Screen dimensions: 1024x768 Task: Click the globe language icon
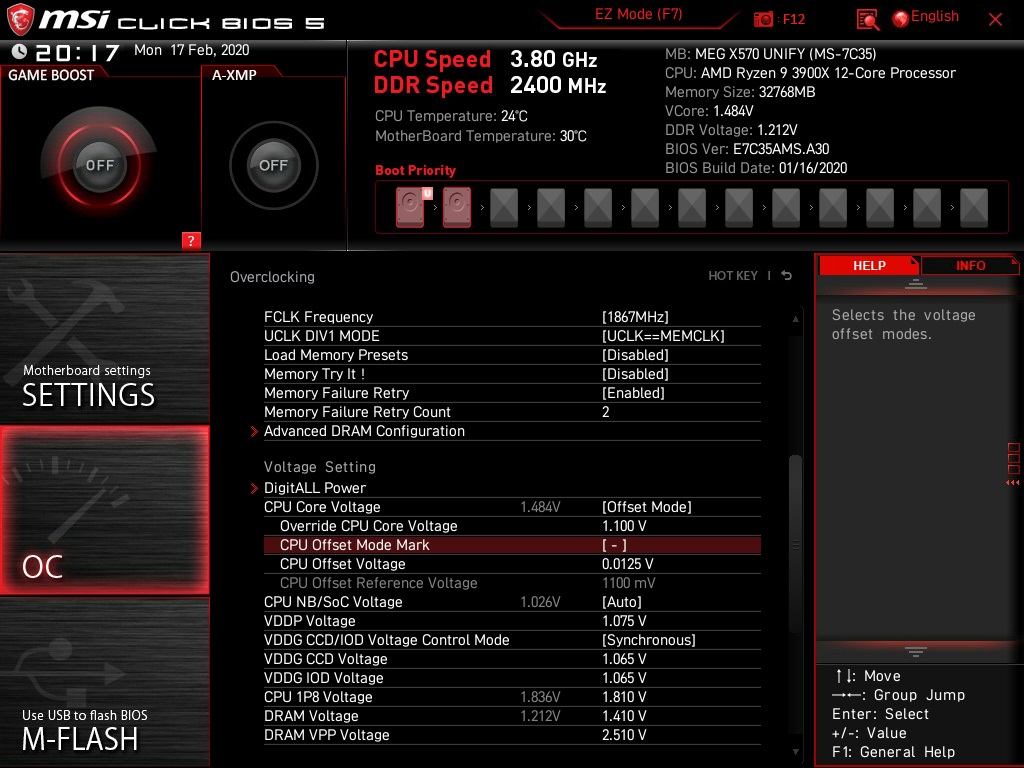click(x=901, y=19)
